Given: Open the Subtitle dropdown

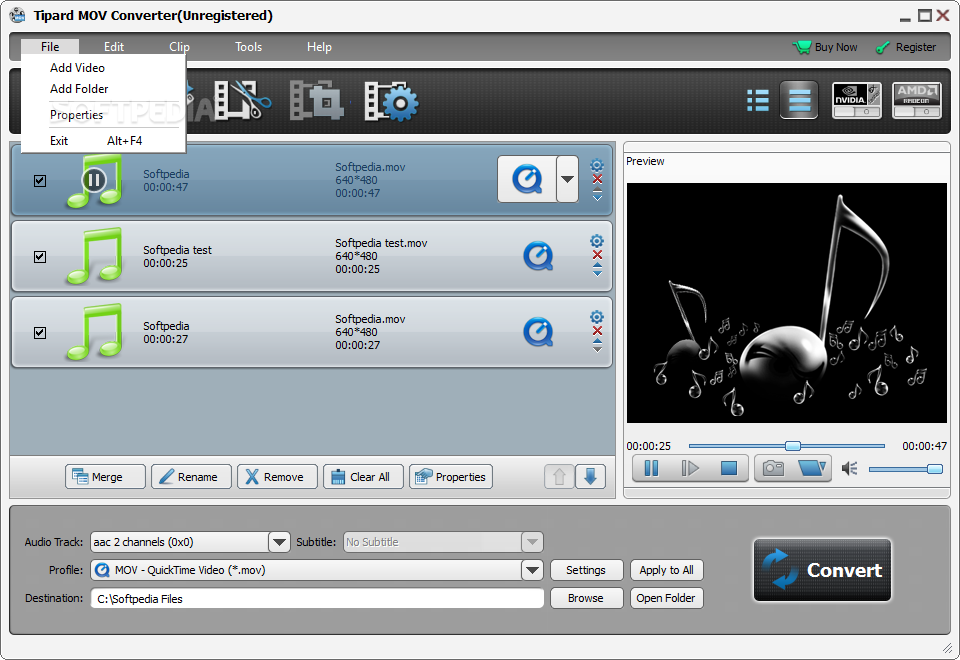Looking at the screenshot, I should tap(532, 542).
